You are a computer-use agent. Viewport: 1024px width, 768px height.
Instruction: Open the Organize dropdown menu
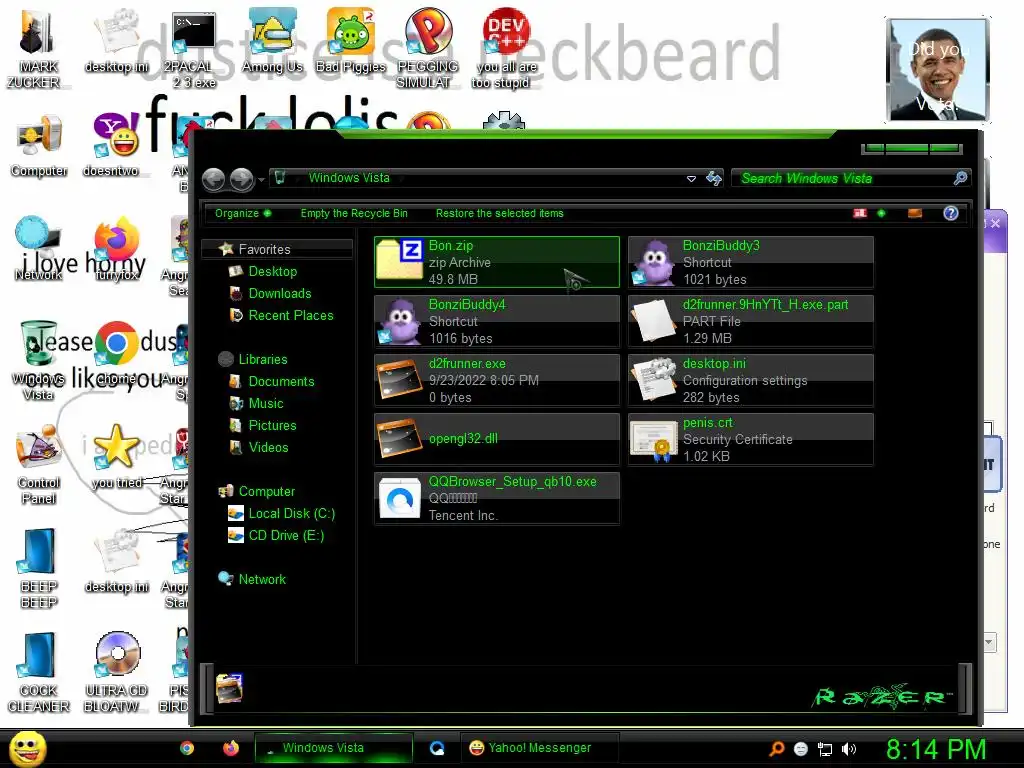(242, 213)
